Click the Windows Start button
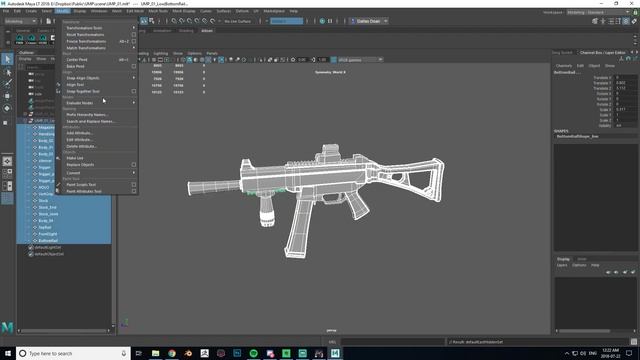640x360 pixels. tap(8, 353)
